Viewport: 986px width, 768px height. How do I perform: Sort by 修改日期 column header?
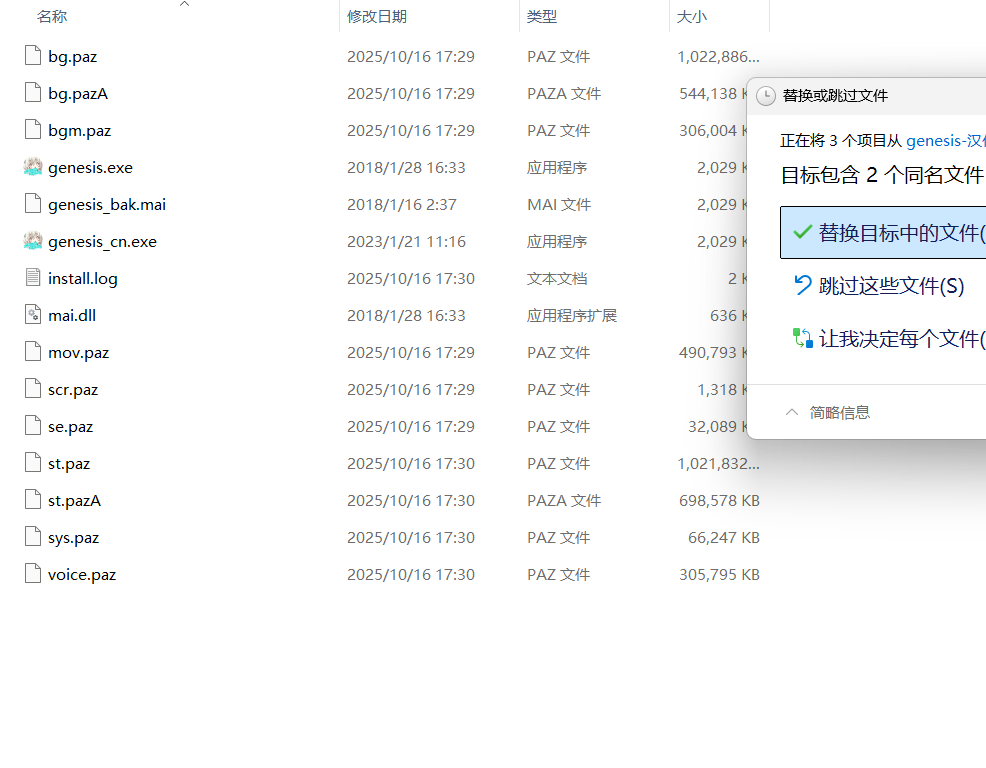(x=377, y=17)
